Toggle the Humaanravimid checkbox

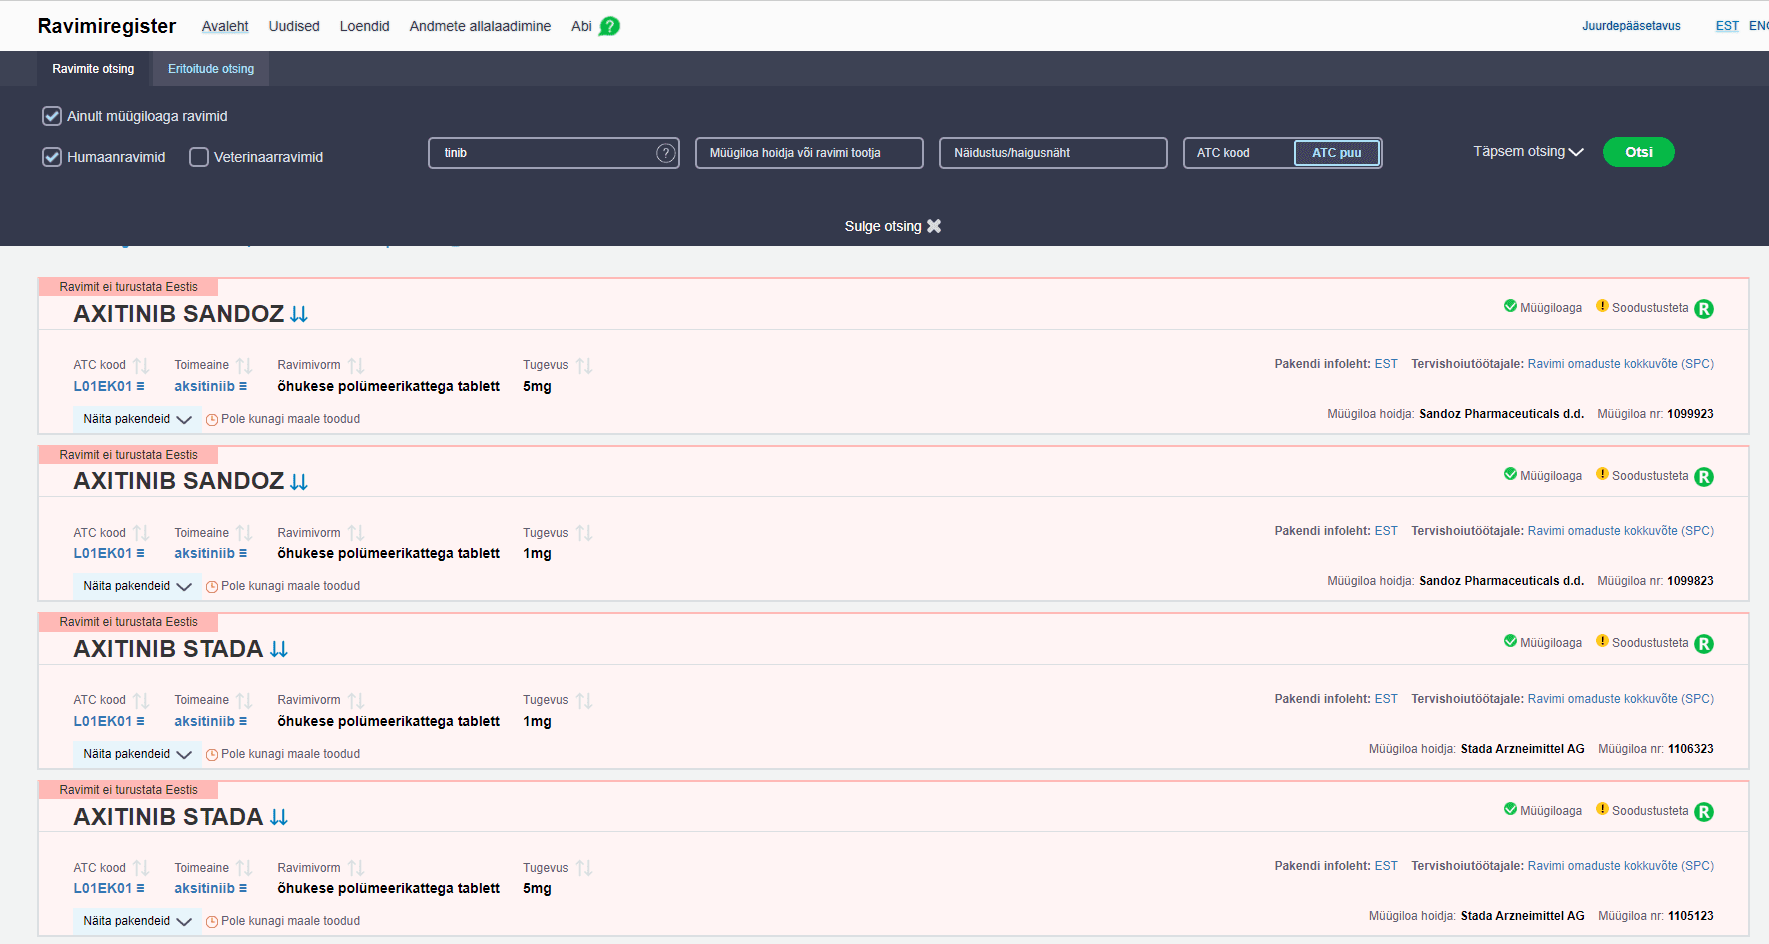[x=52, y=157]
